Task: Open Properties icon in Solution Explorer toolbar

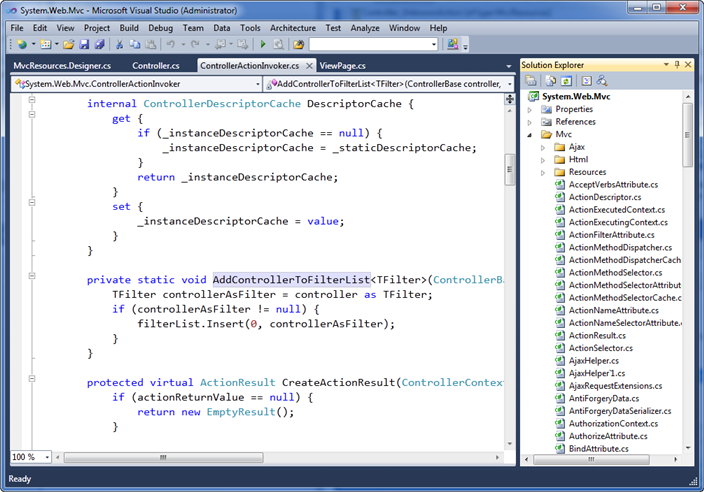Action: [x=531, y=81]
